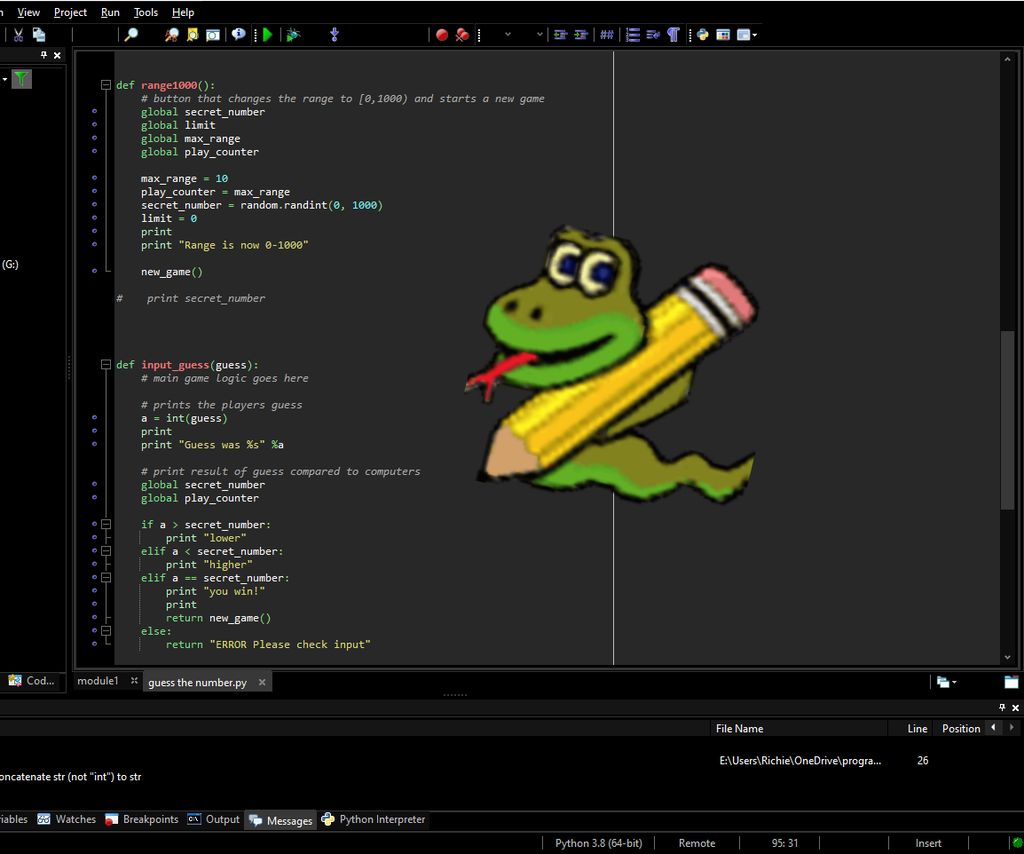Toggle special characters display with the pilcrow icon
The height and width of the screenshot is (854, 1024).
(674, 35)
